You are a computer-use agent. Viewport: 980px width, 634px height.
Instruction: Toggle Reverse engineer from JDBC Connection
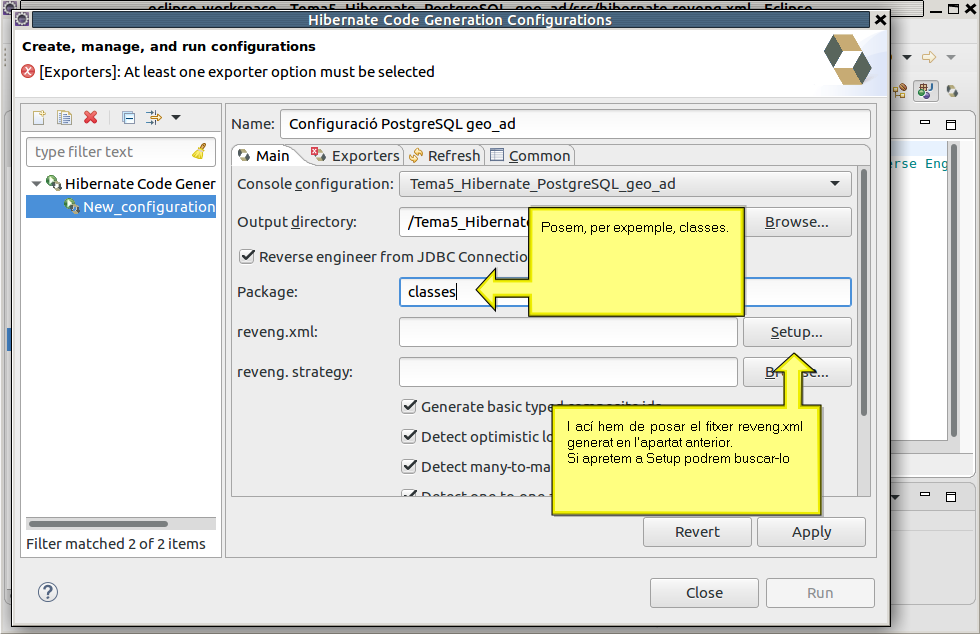(x=248, y=256)
